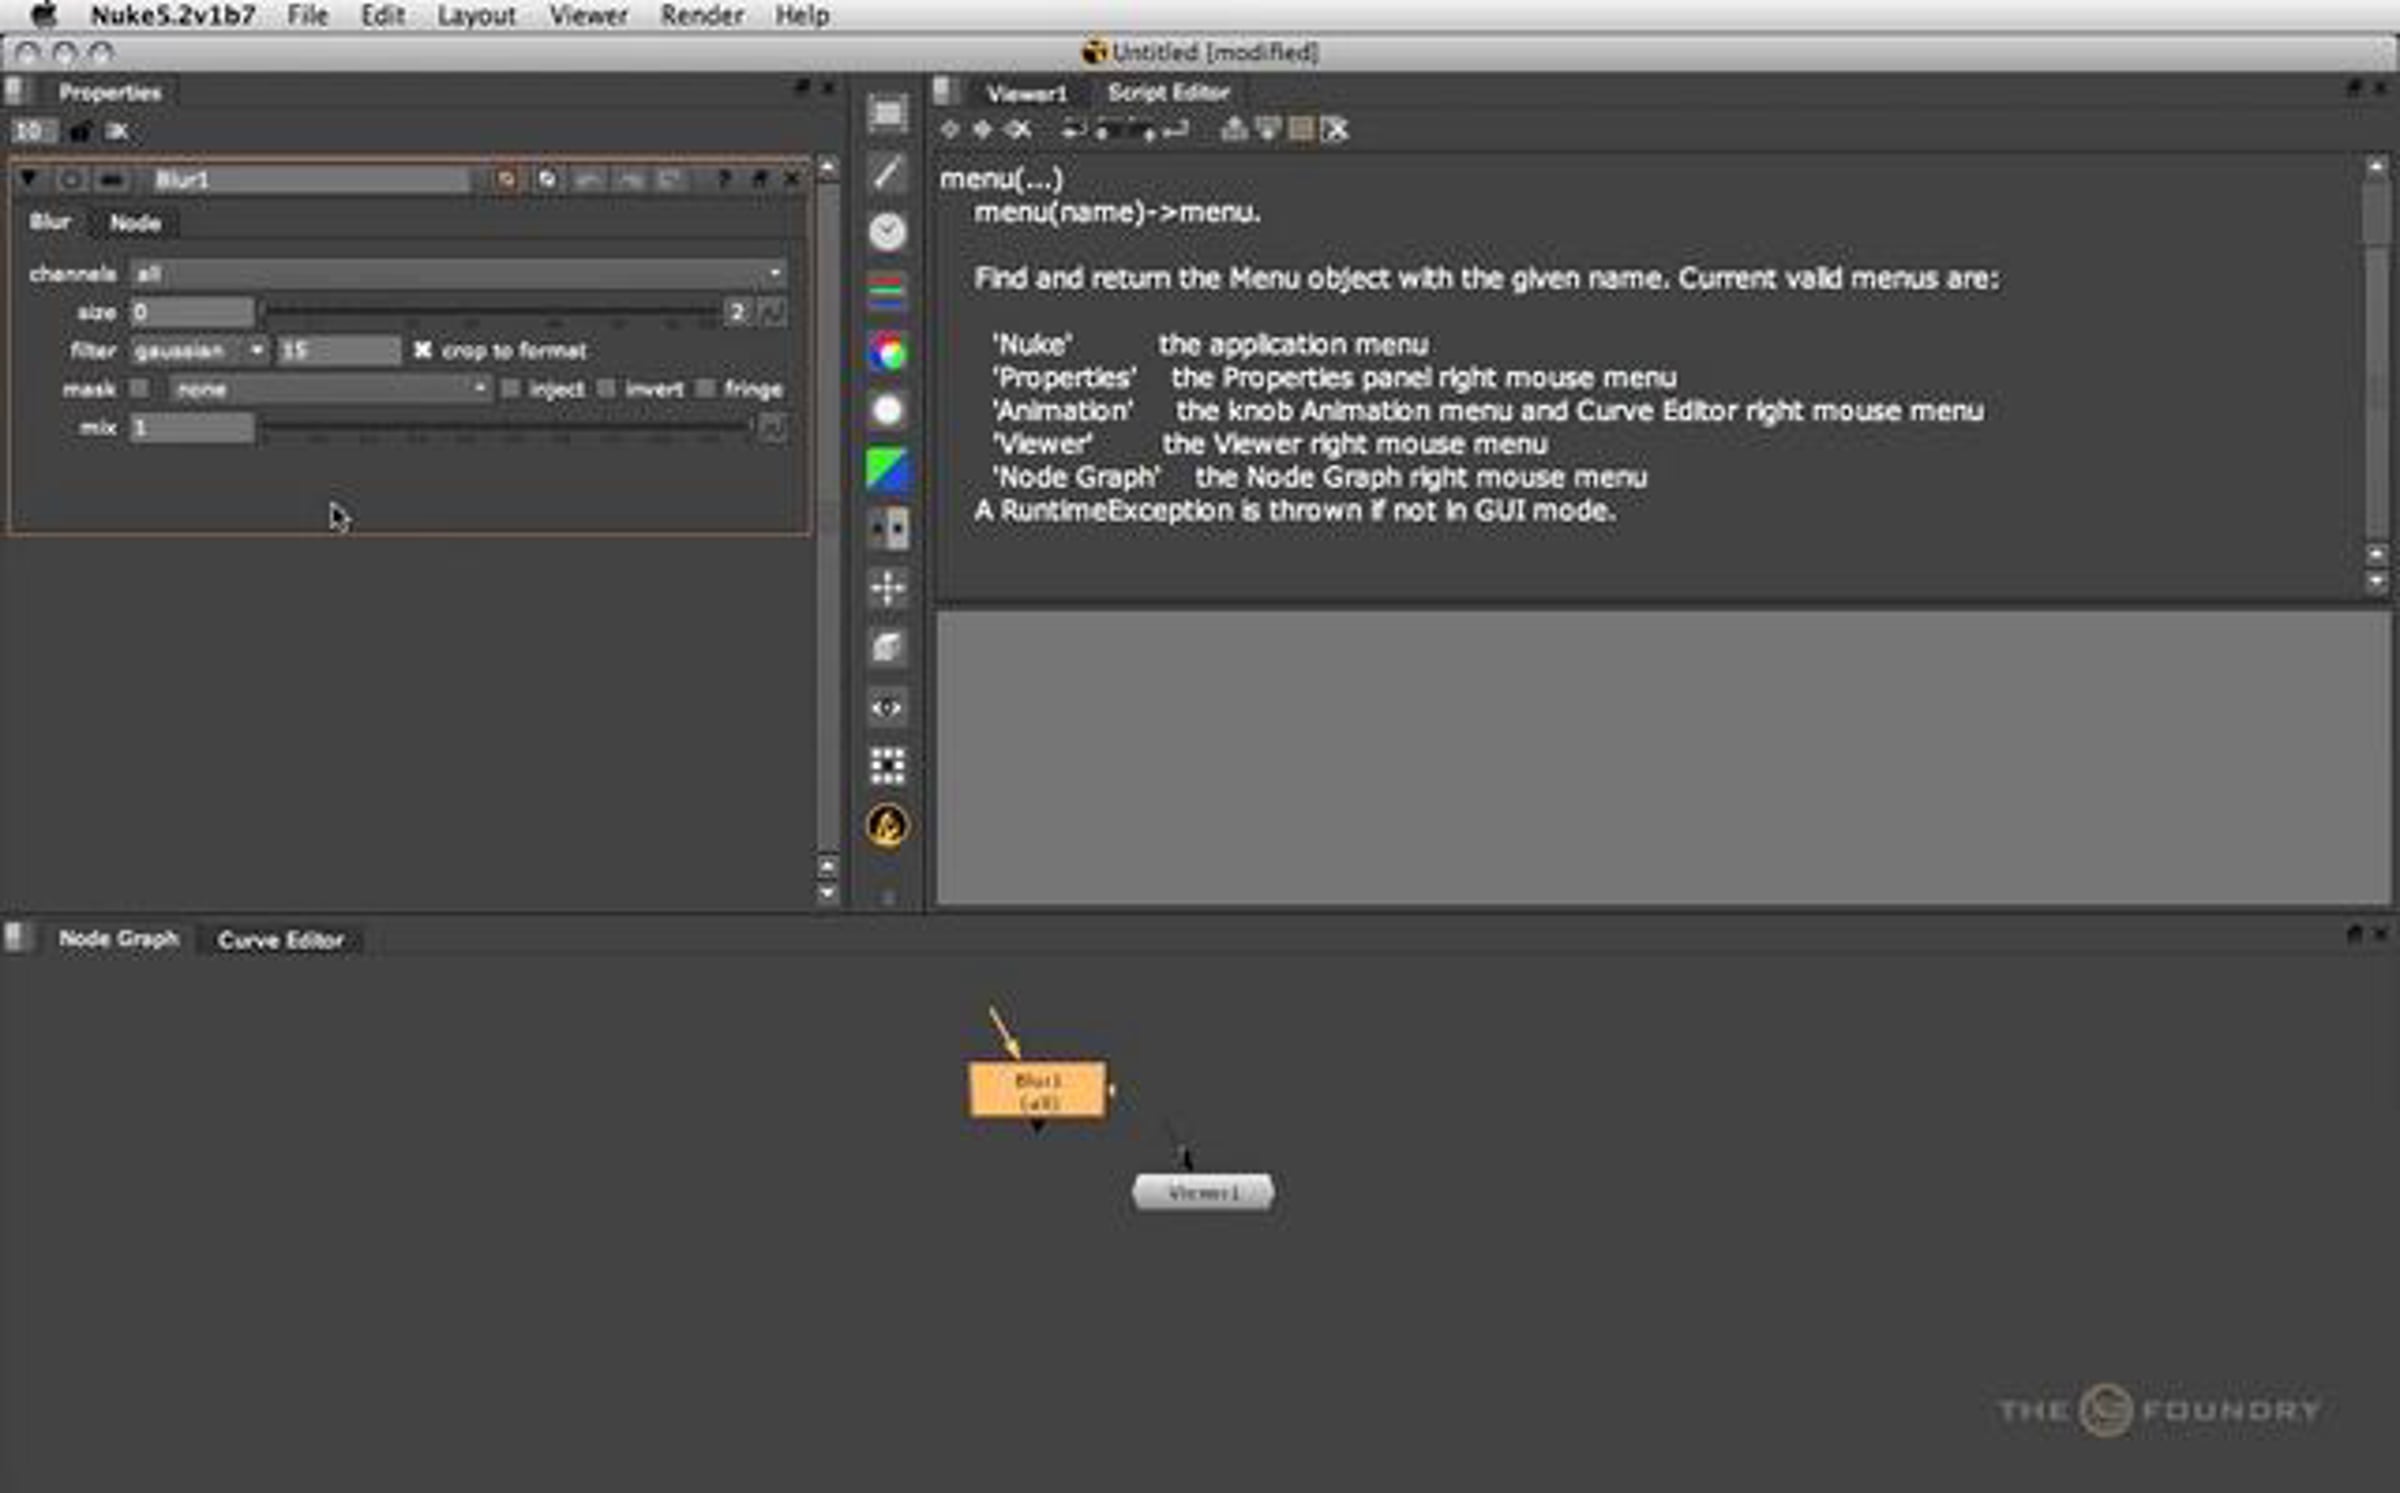Split size into two channels with the 2 button
2400x1493 pixels.
pyautogui.click(x=737, y=312)
